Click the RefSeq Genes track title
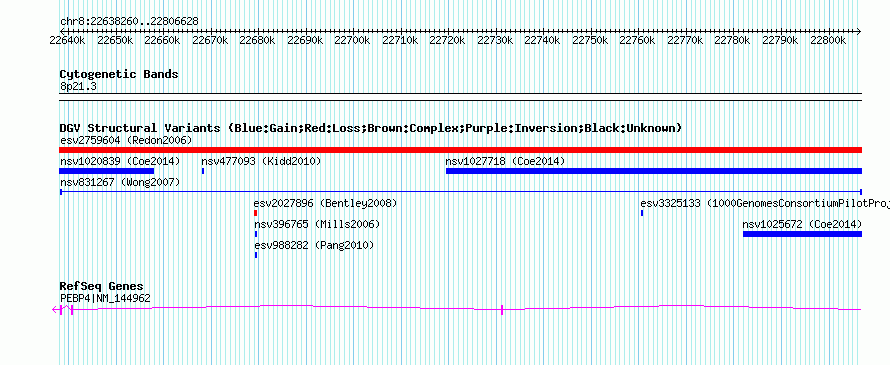Viewport: 890px width, 365px height. coord(102,286)
